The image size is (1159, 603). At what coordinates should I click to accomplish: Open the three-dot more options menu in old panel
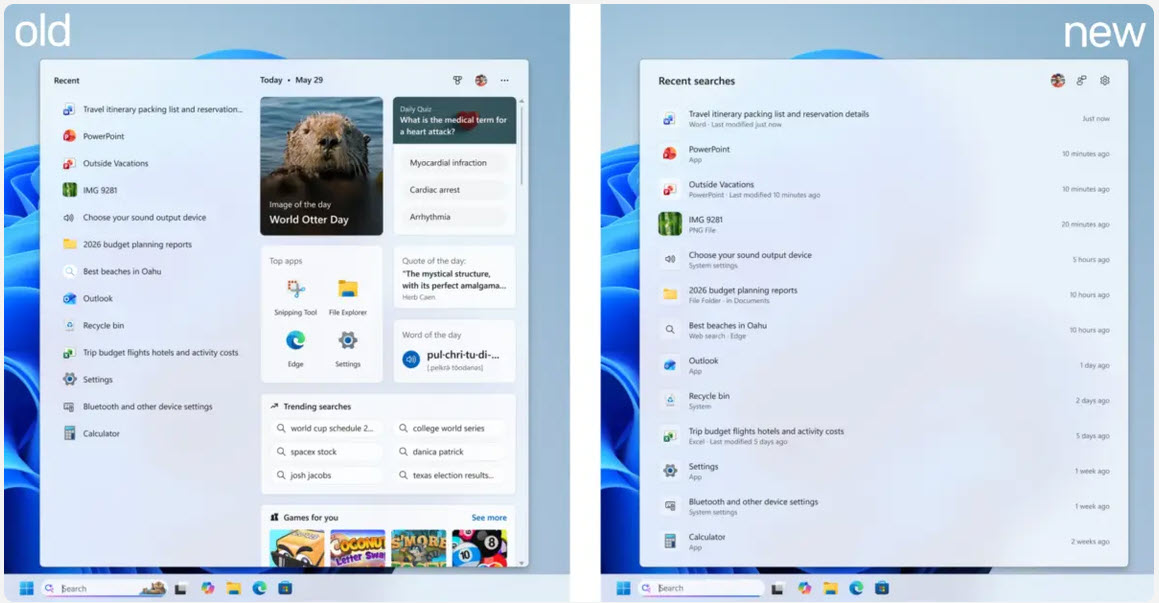pos(505,81)
